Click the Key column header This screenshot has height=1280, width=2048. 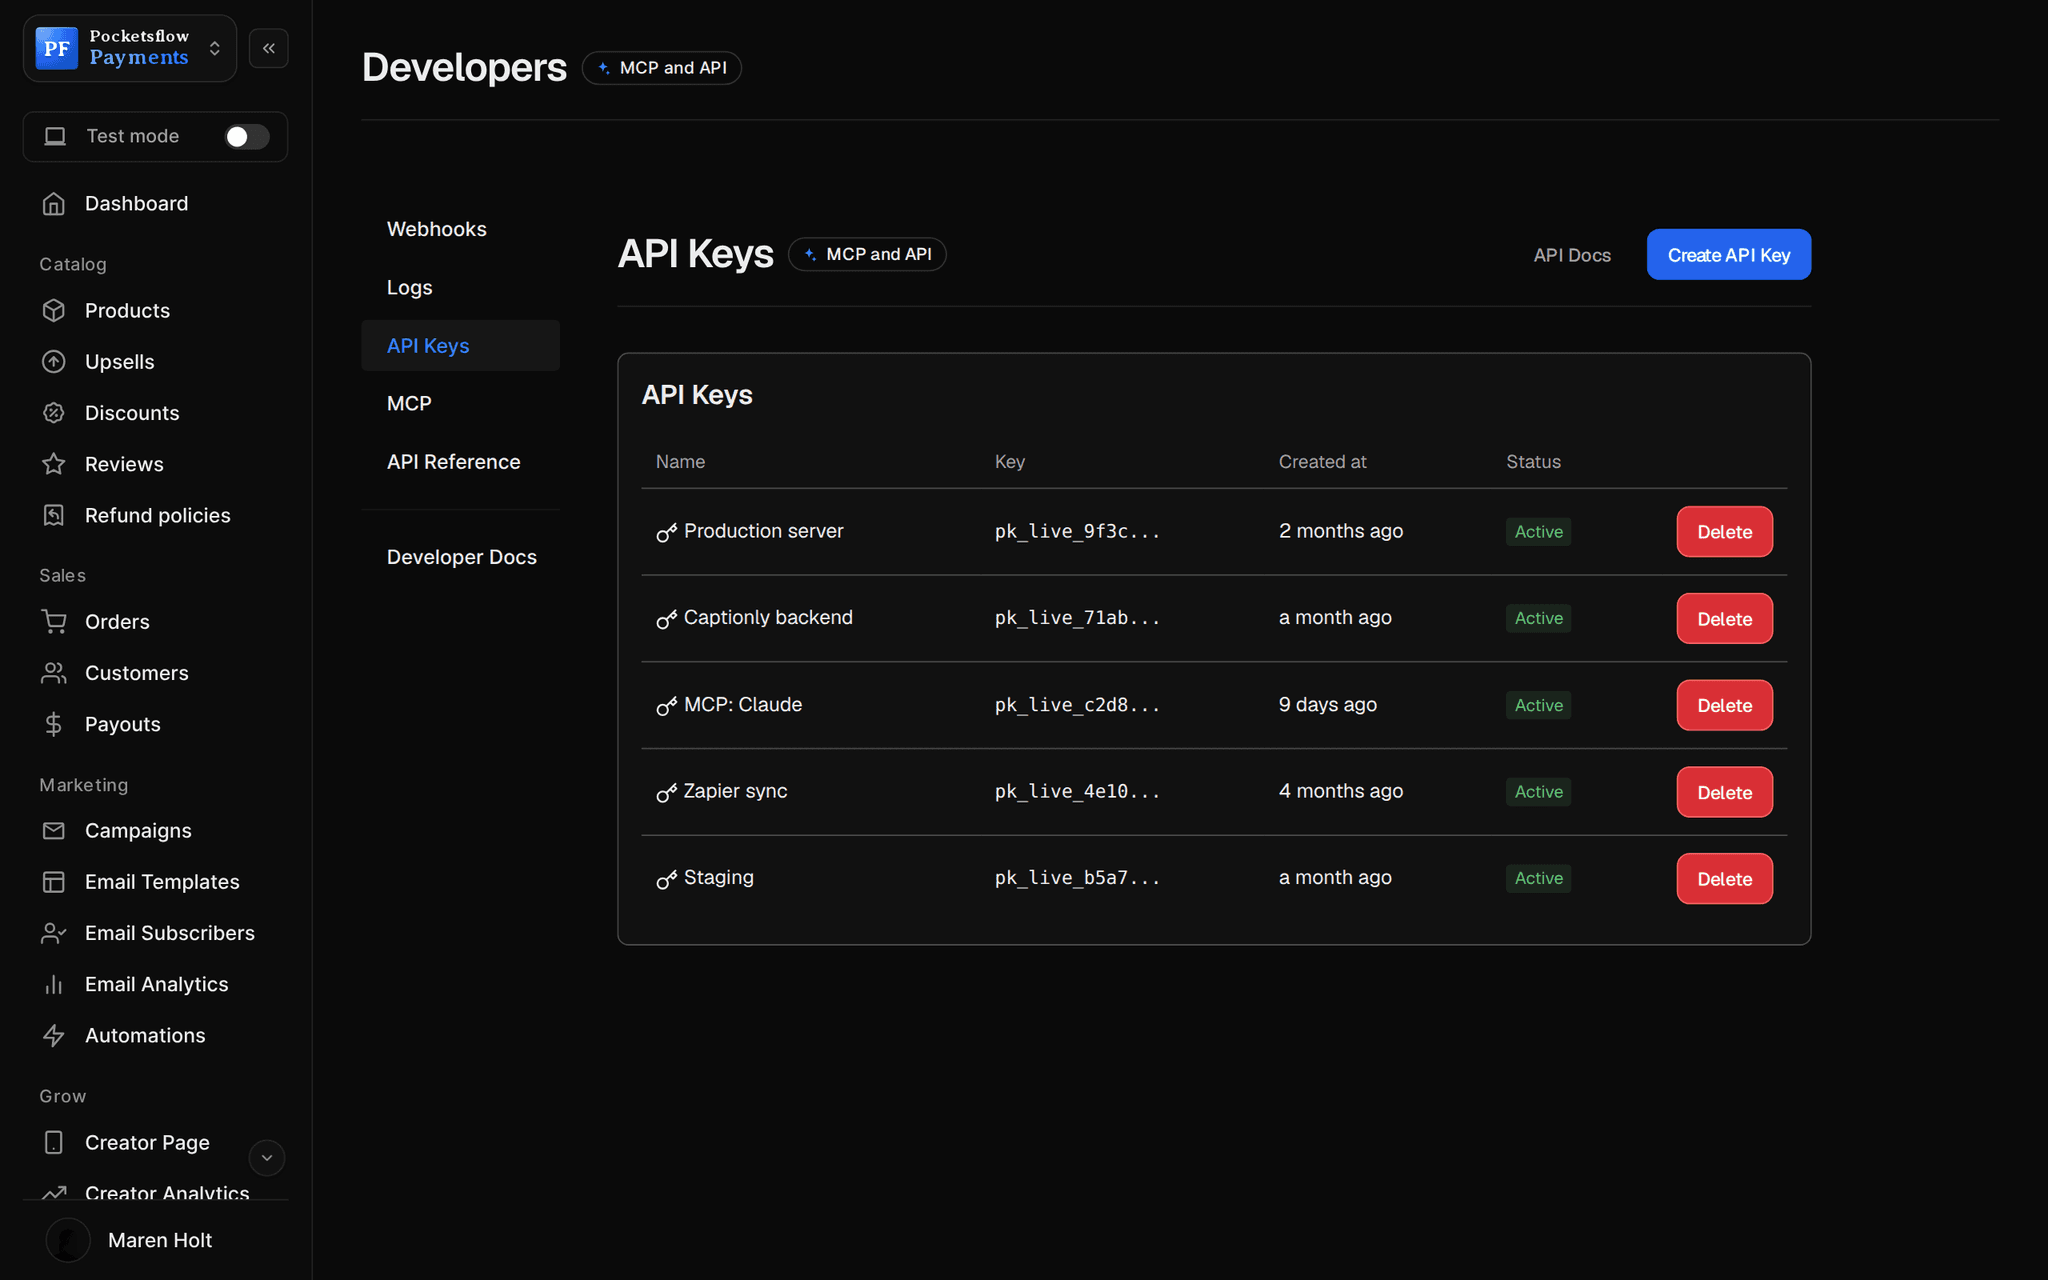tap(1009, 462)
